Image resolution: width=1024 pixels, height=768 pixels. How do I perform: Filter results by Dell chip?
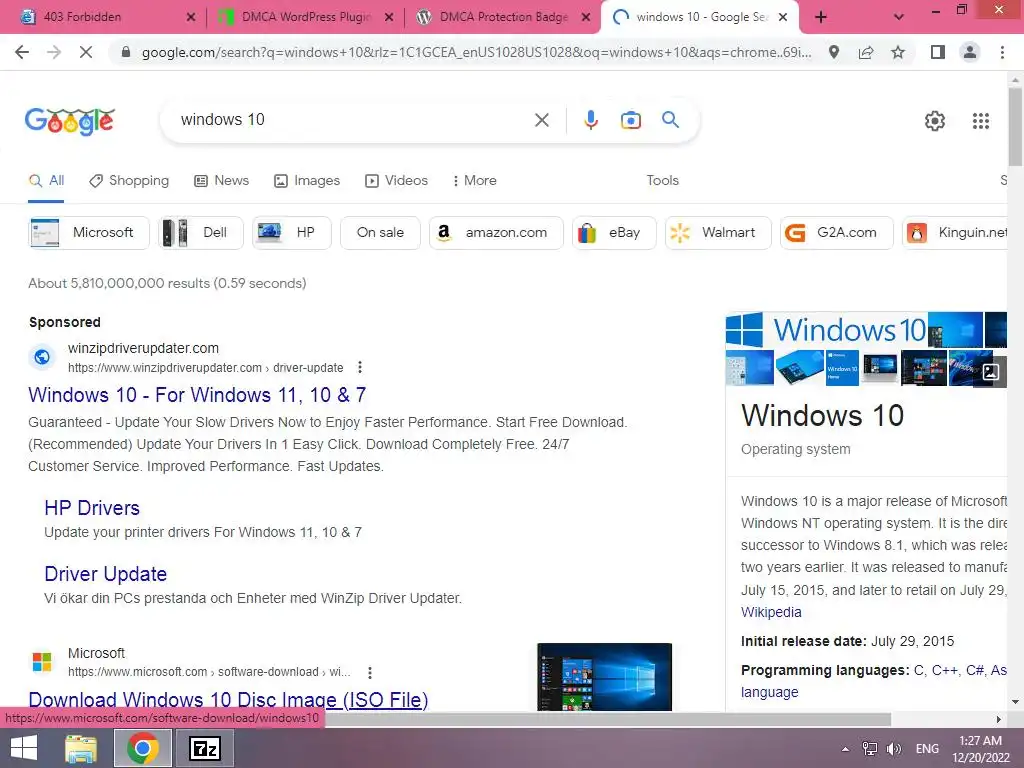[200, 232]
